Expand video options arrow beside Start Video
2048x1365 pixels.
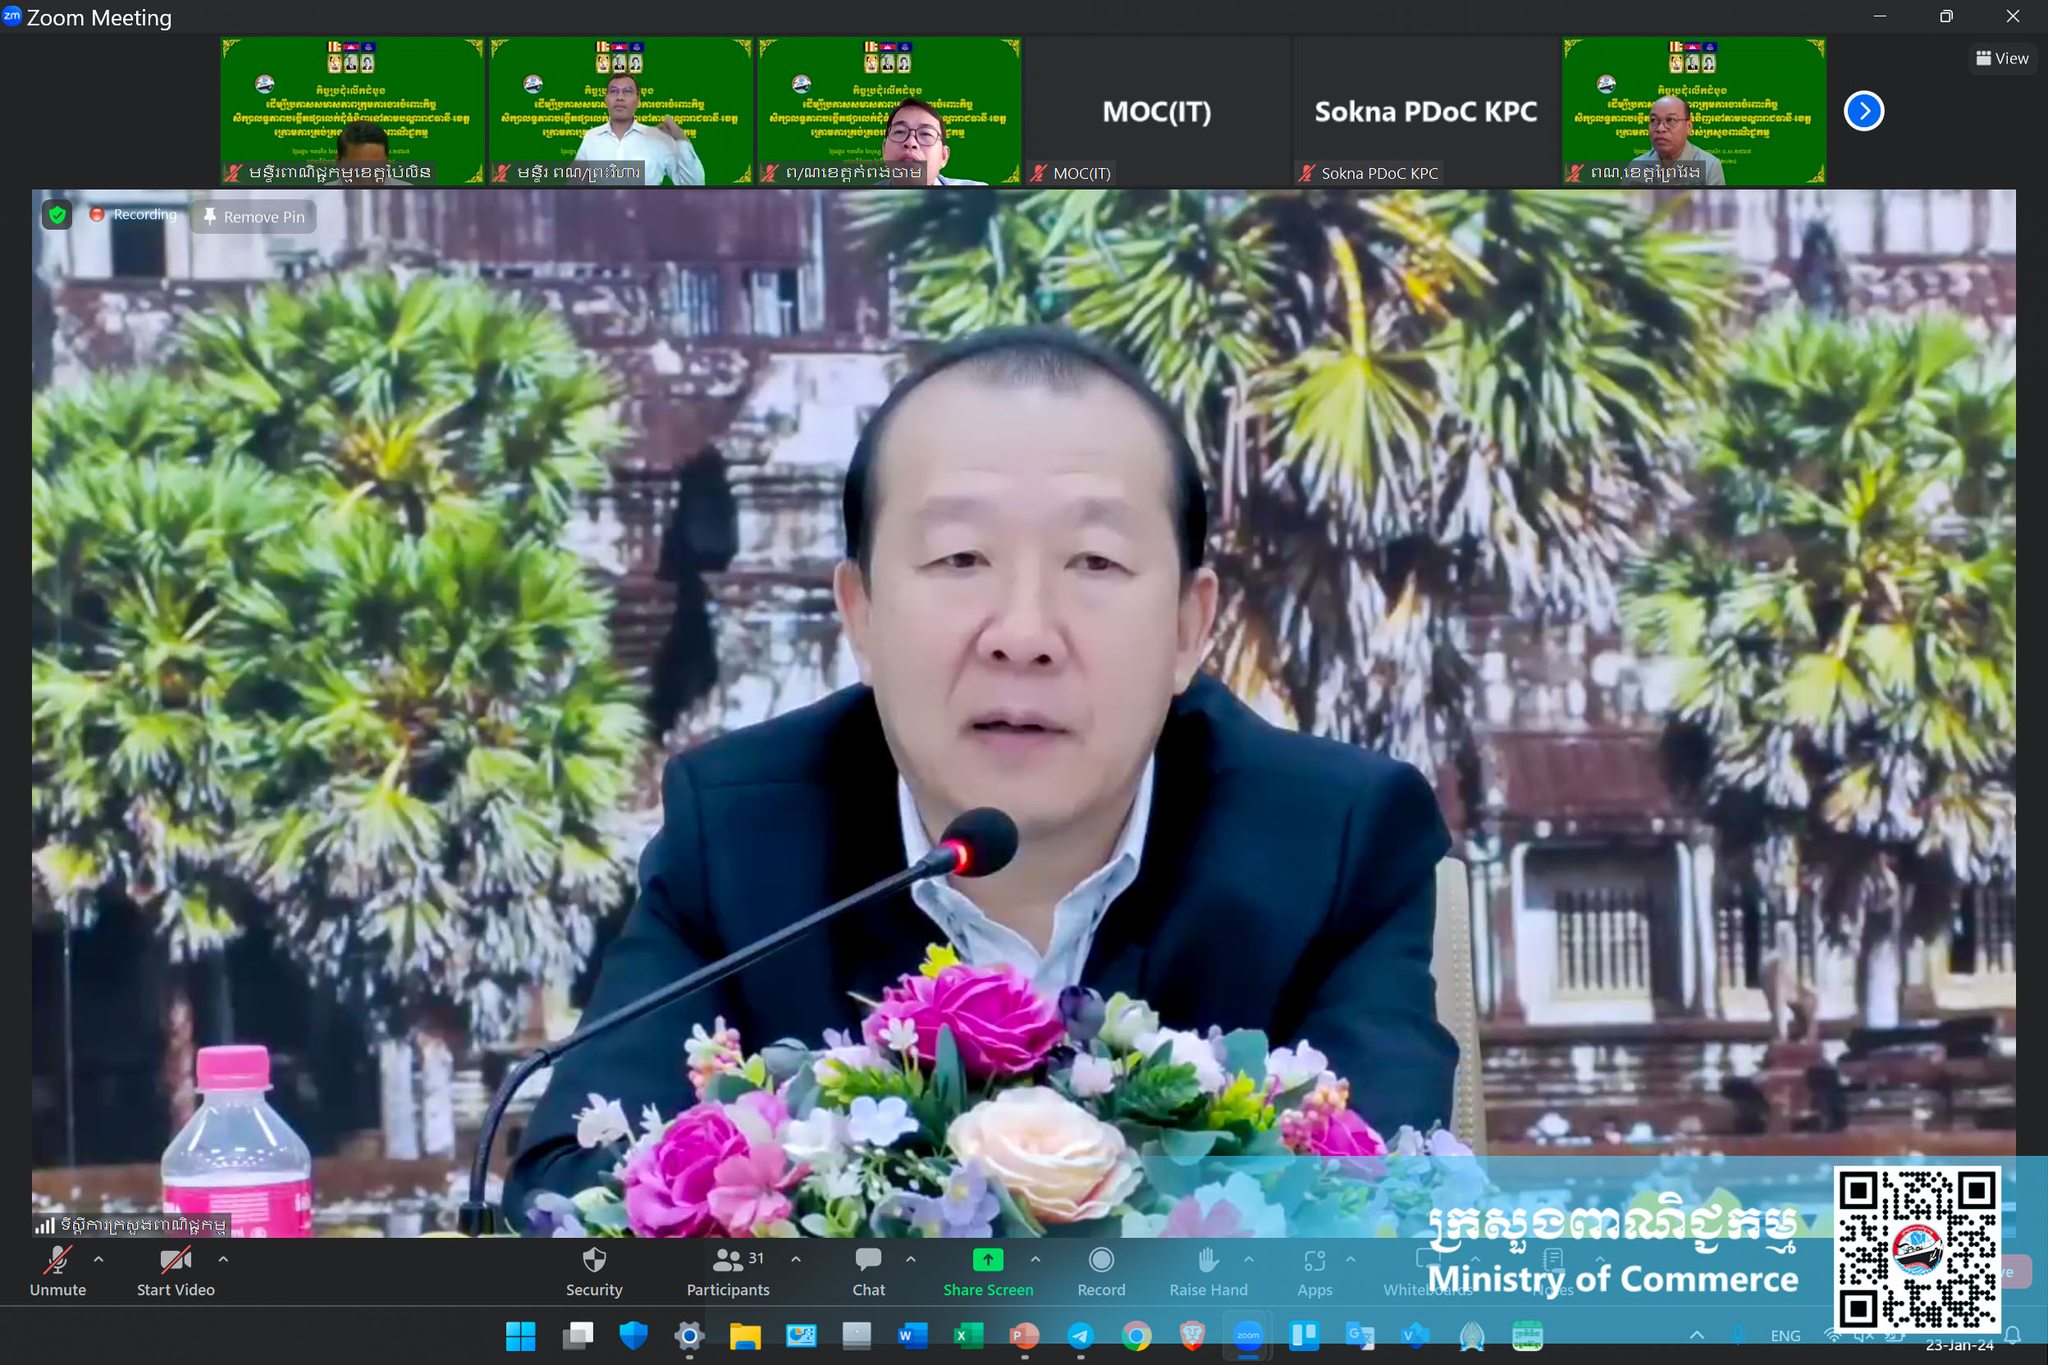pos(223,1260)
